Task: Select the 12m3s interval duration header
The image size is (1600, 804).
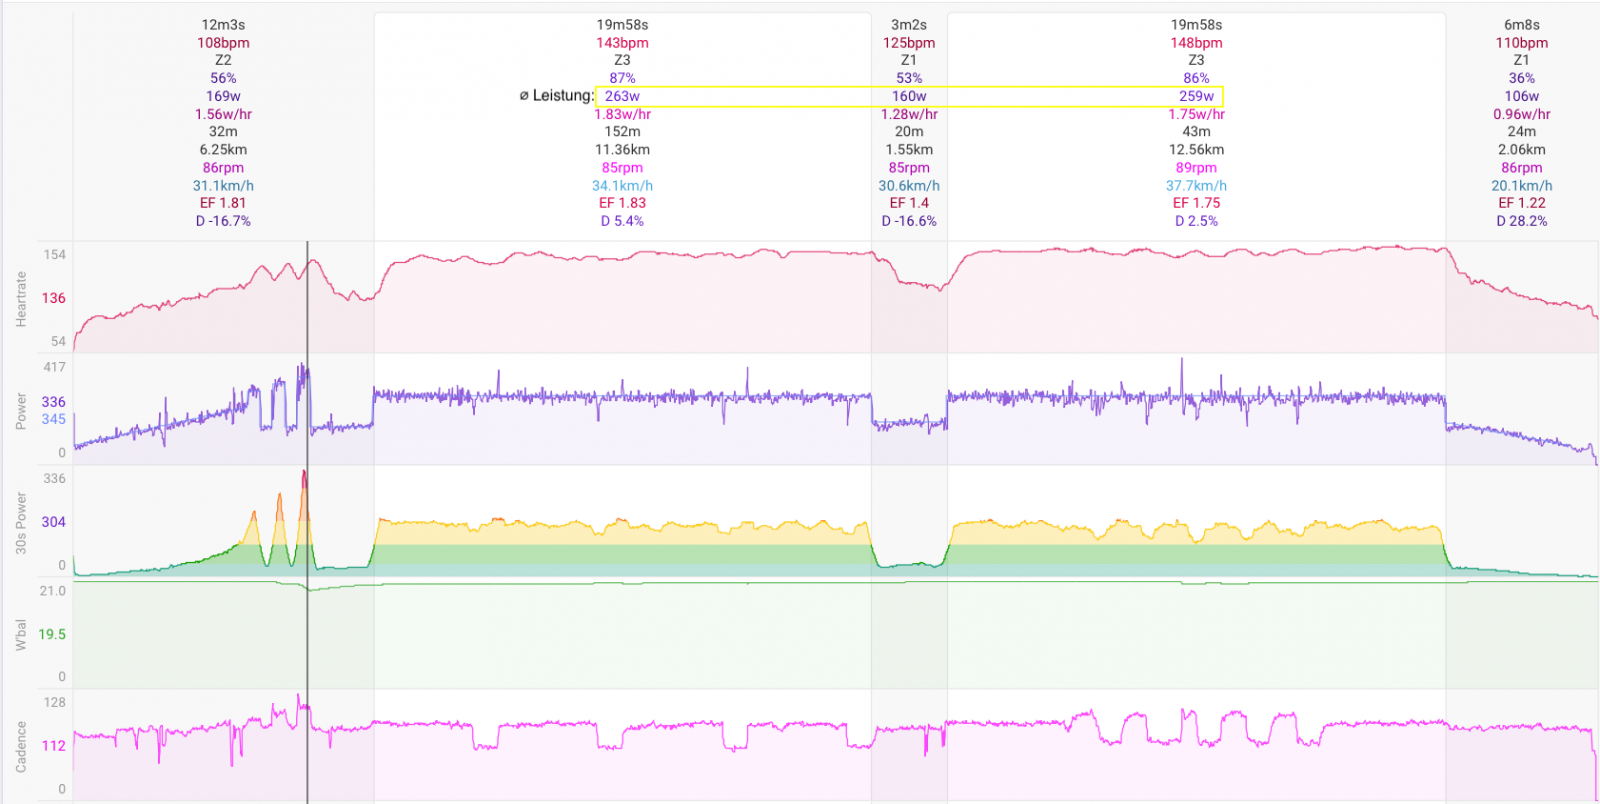Action: (223, 25)
